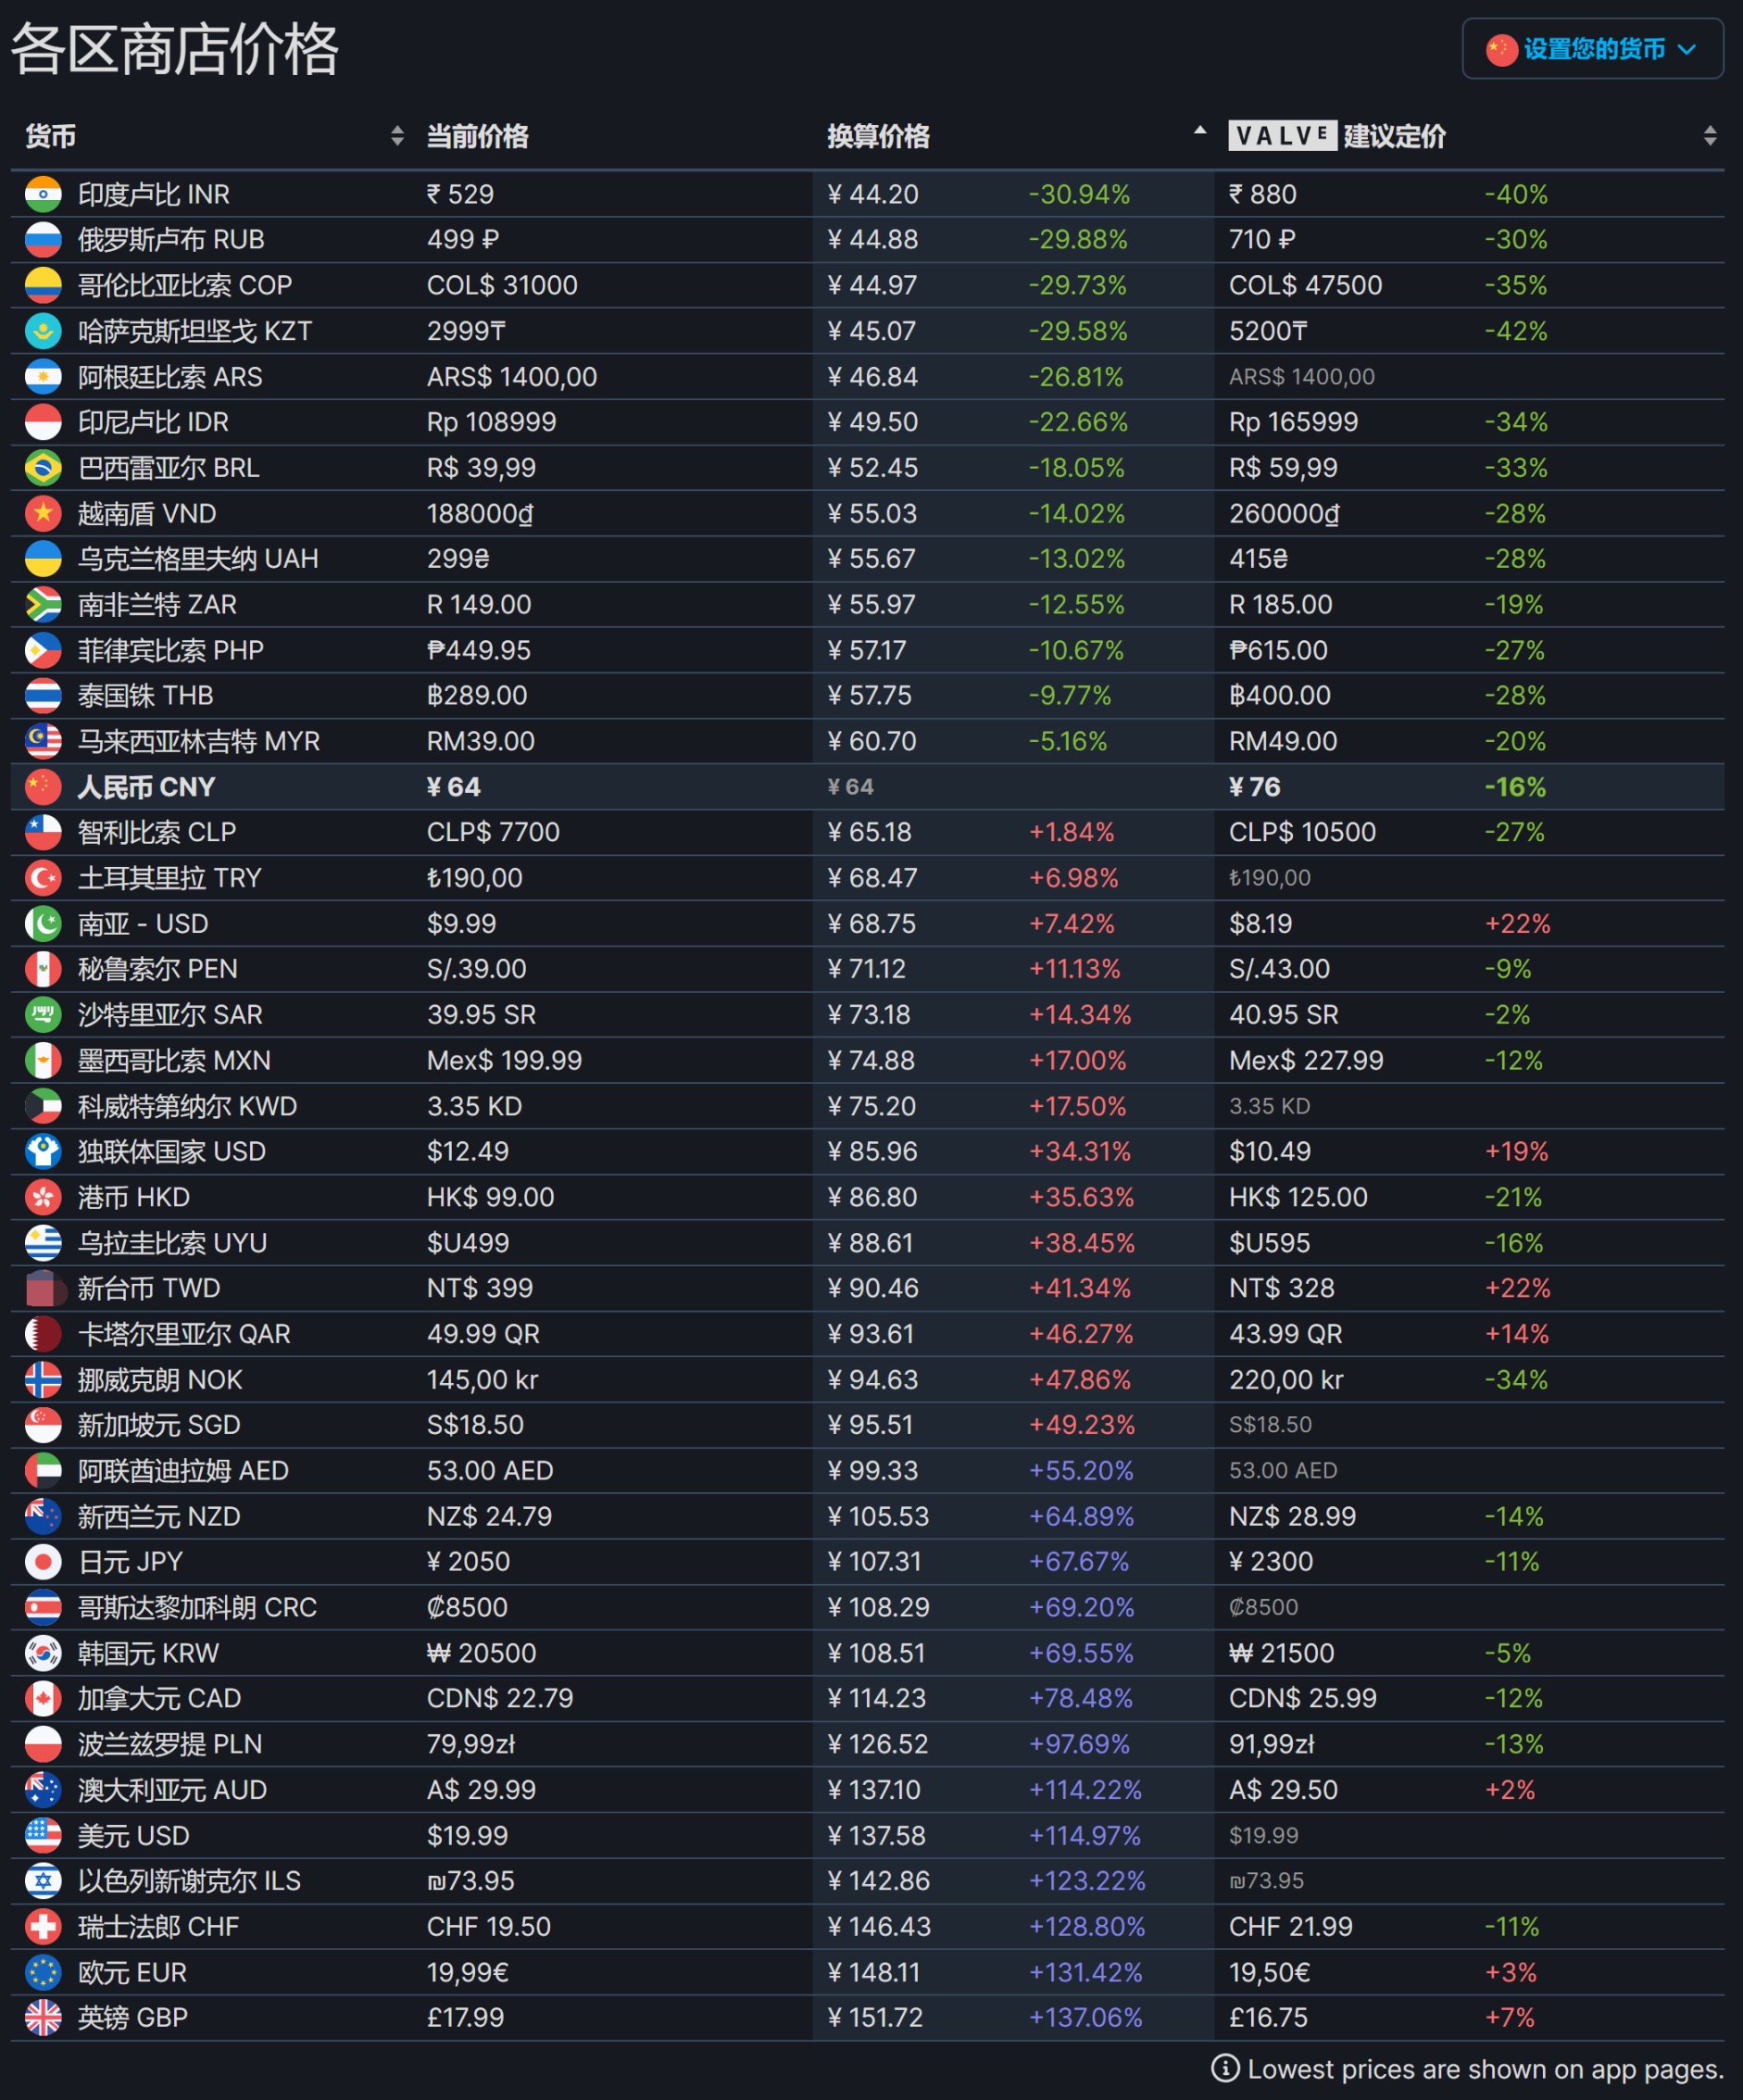The height and width of the screenshot is (2100, 1743).
Task: Click the Uruguay flag icon
Action: (x=43, y=1243)
